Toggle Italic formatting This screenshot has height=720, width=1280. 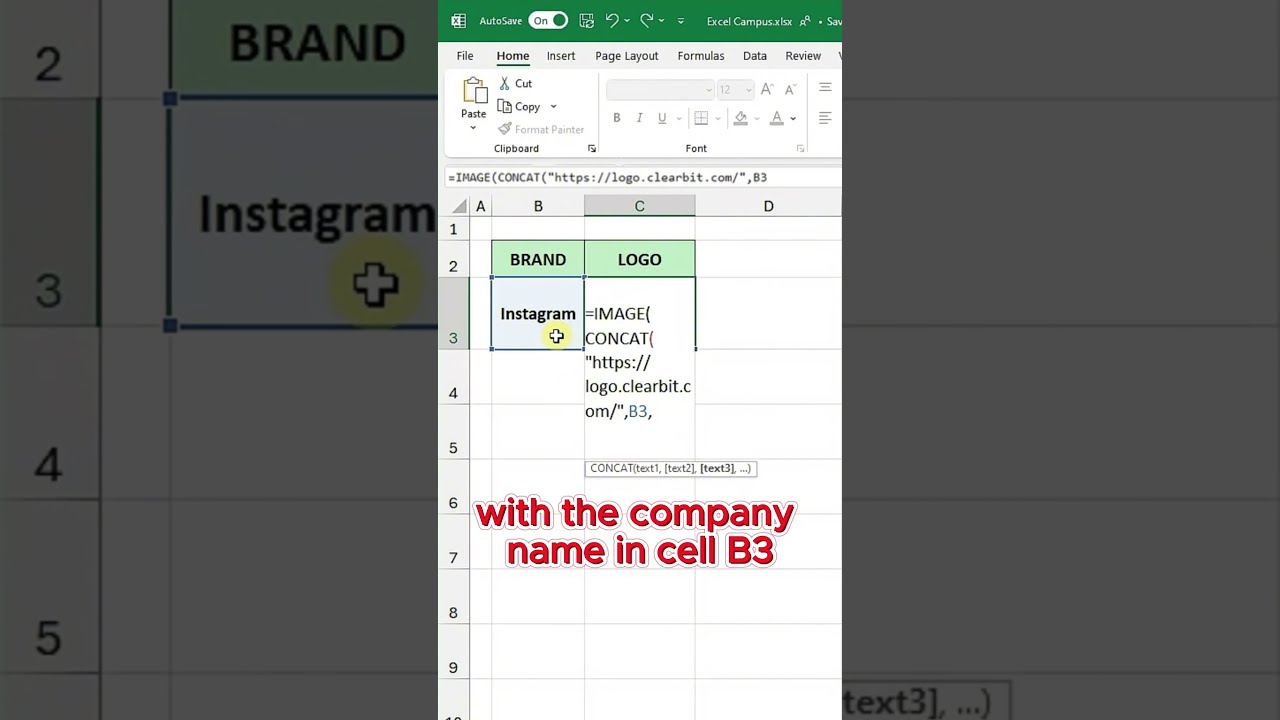(x=640, y=118)
